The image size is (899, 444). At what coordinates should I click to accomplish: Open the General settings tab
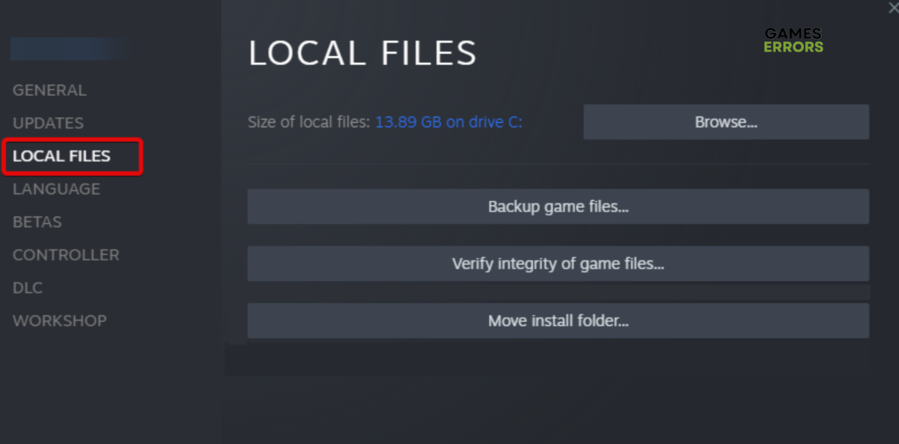[49, 90]
